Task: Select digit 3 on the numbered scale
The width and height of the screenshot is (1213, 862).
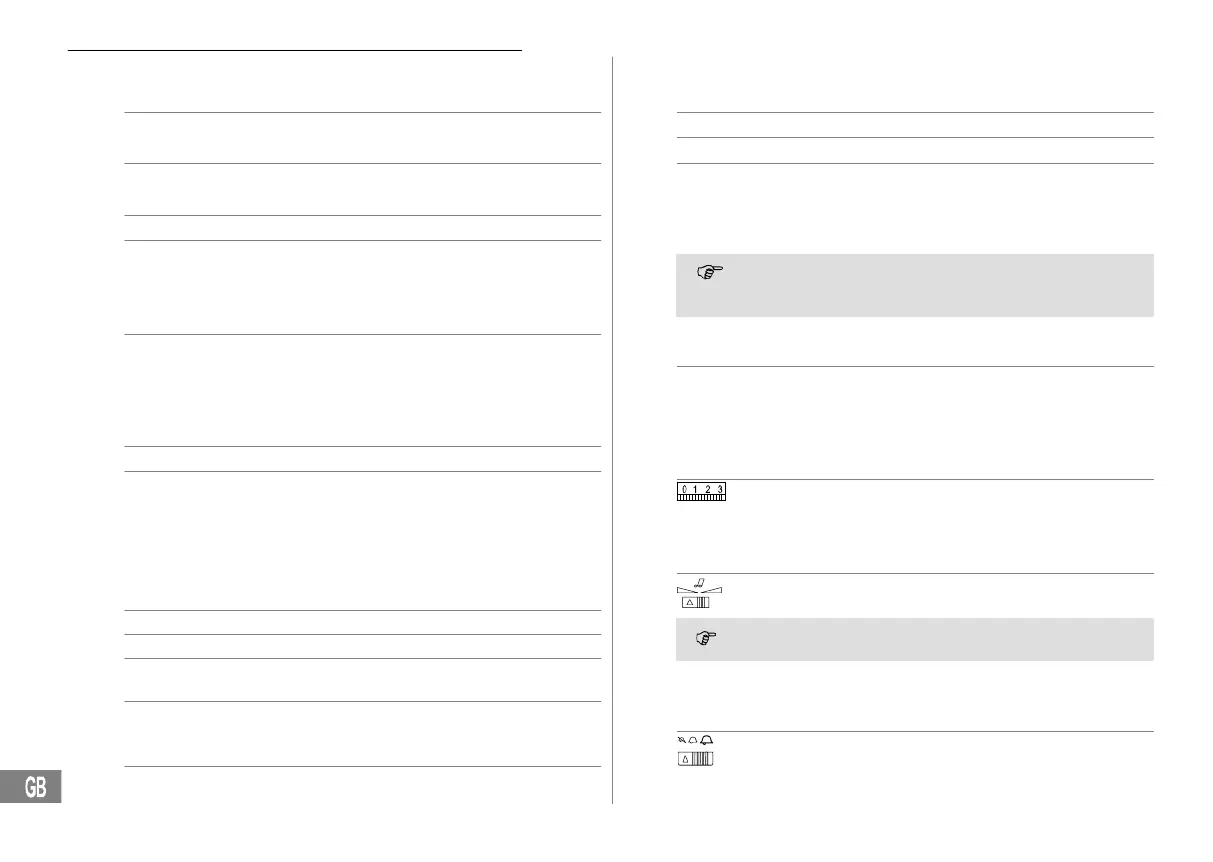Action: pyautogui.click(x=720, y=488)
